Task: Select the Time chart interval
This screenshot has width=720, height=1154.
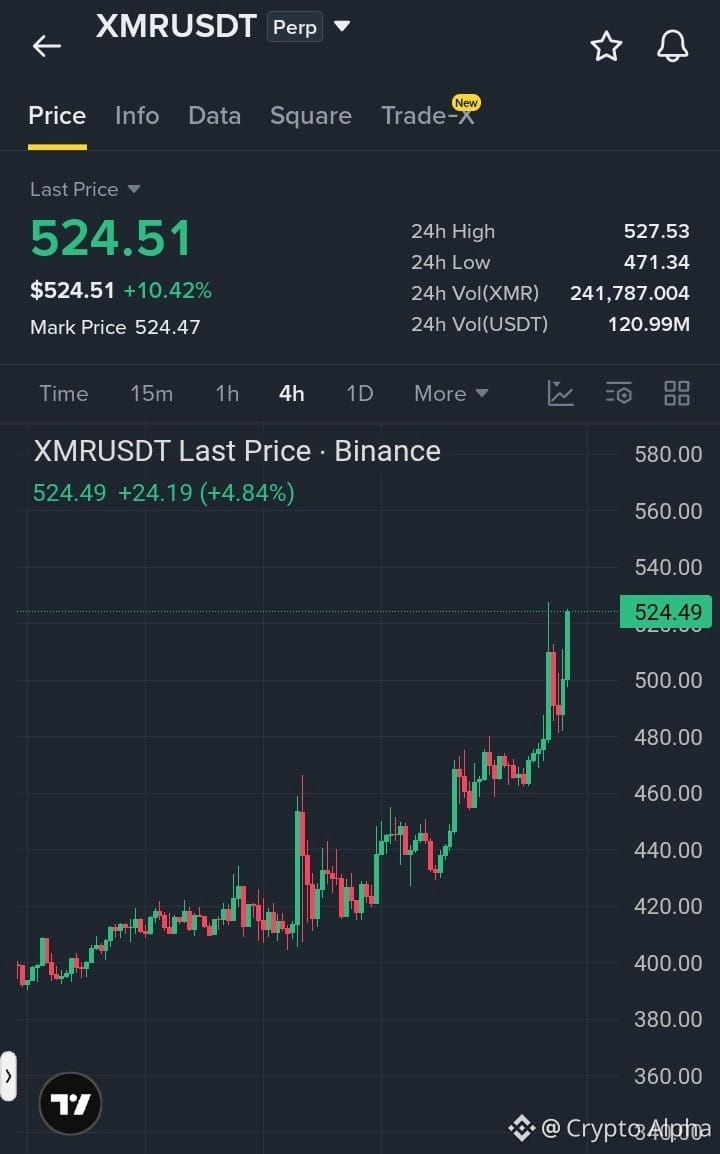Action: click(63, 393)
